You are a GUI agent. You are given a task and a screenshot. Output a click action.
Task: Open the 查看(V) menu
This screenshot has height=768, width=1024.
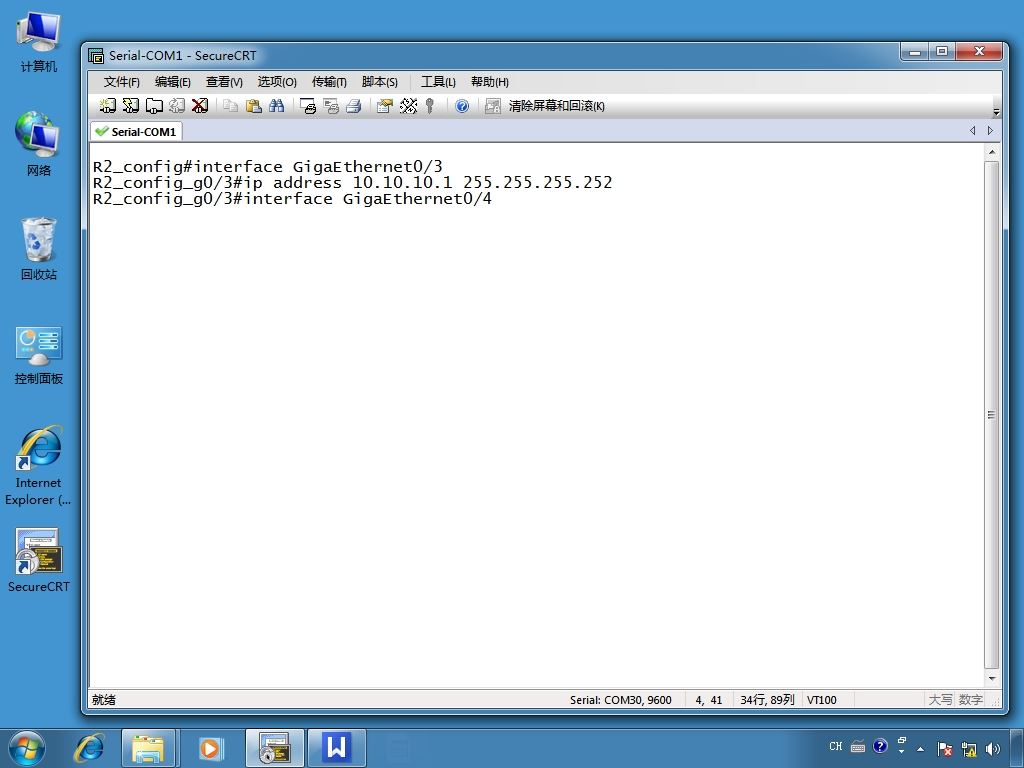pyautogui.click(x=224, y=82)
